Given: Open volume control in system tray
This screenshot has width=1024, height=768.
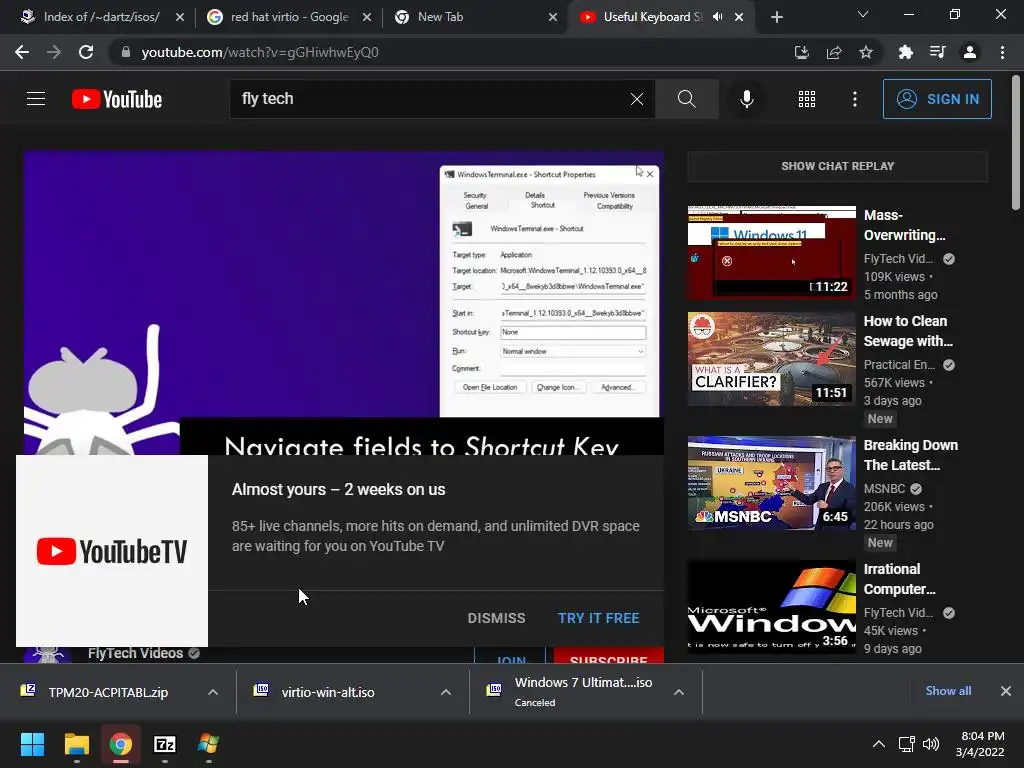Looking at the screenshot, I should coord(931,744).
